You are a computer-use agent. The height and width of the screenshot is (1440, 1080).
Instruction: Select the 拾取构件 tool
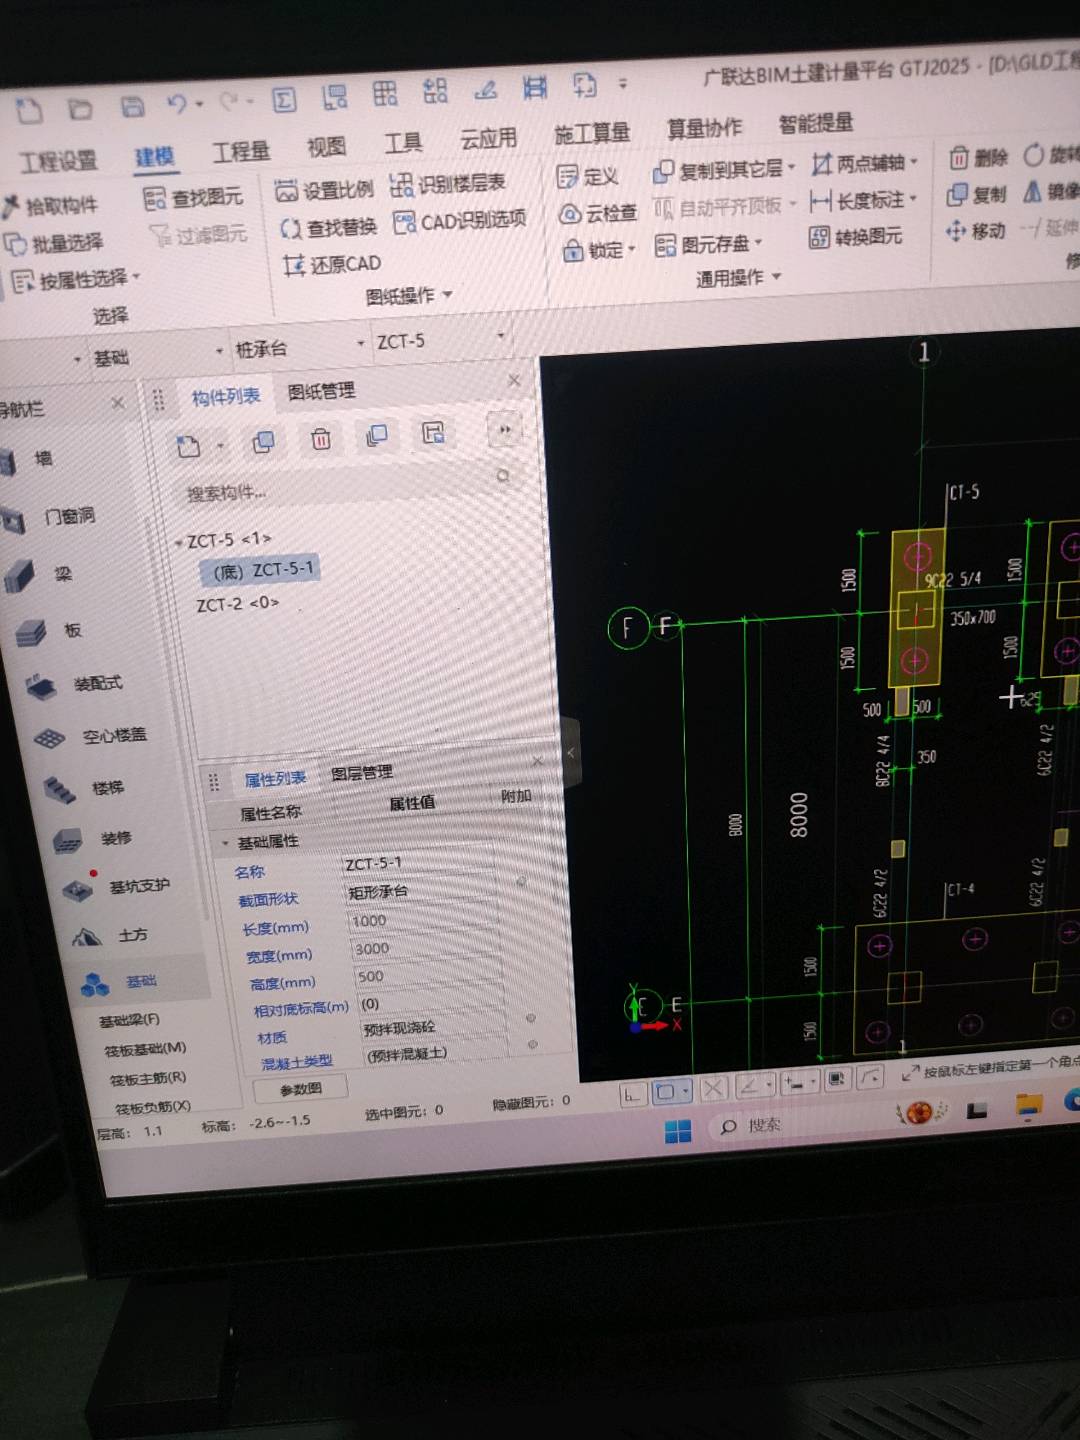[50, 206]
